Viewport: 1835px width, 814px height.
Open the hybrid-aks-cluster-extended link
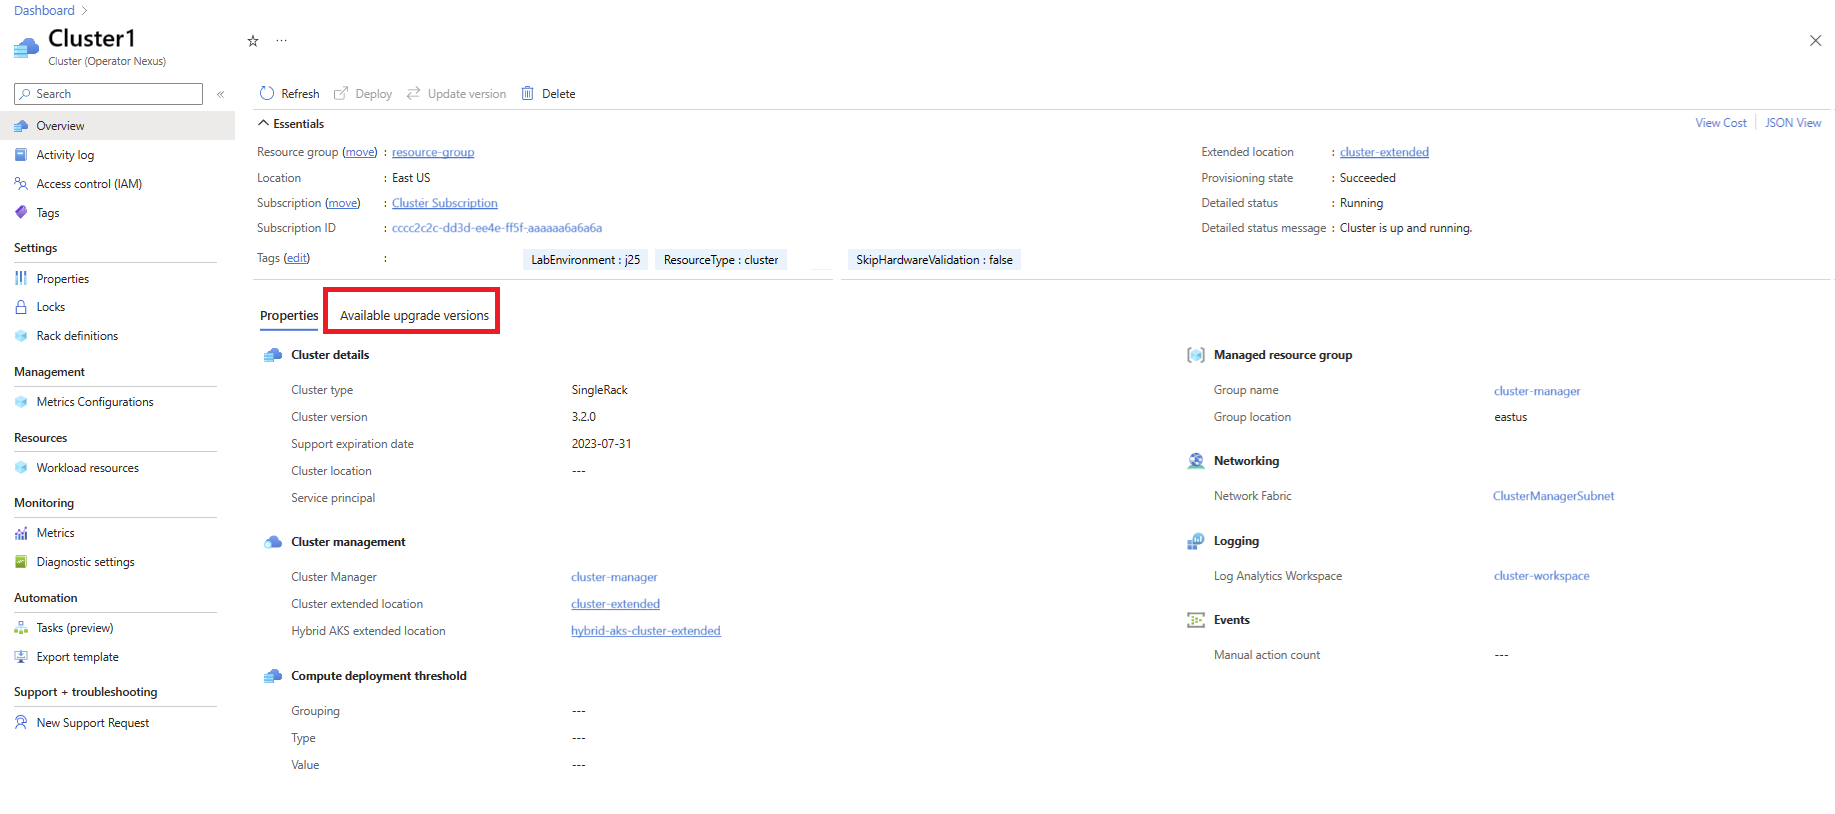tap(646, 631)
